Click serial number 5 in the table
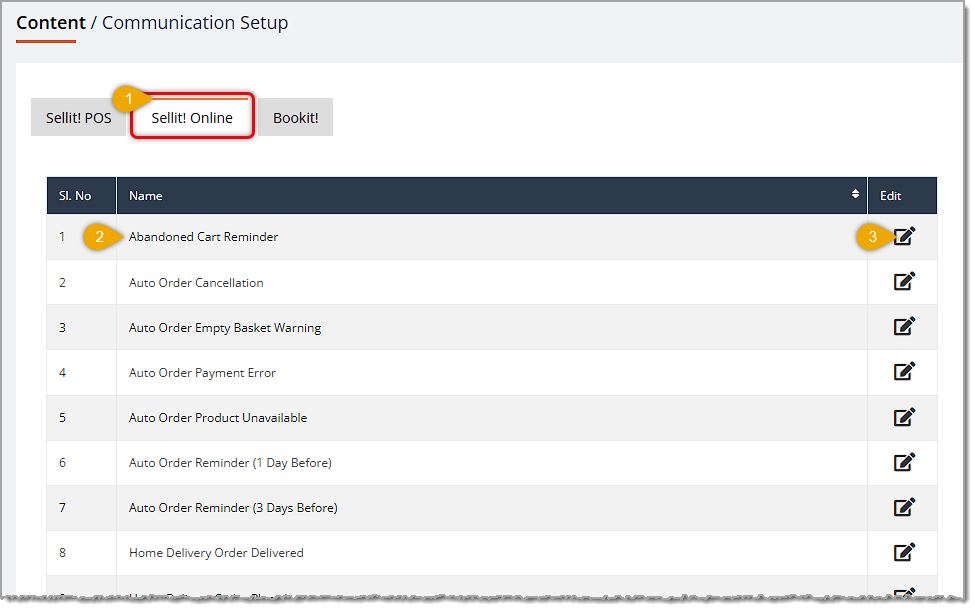 tap(62, 418)
